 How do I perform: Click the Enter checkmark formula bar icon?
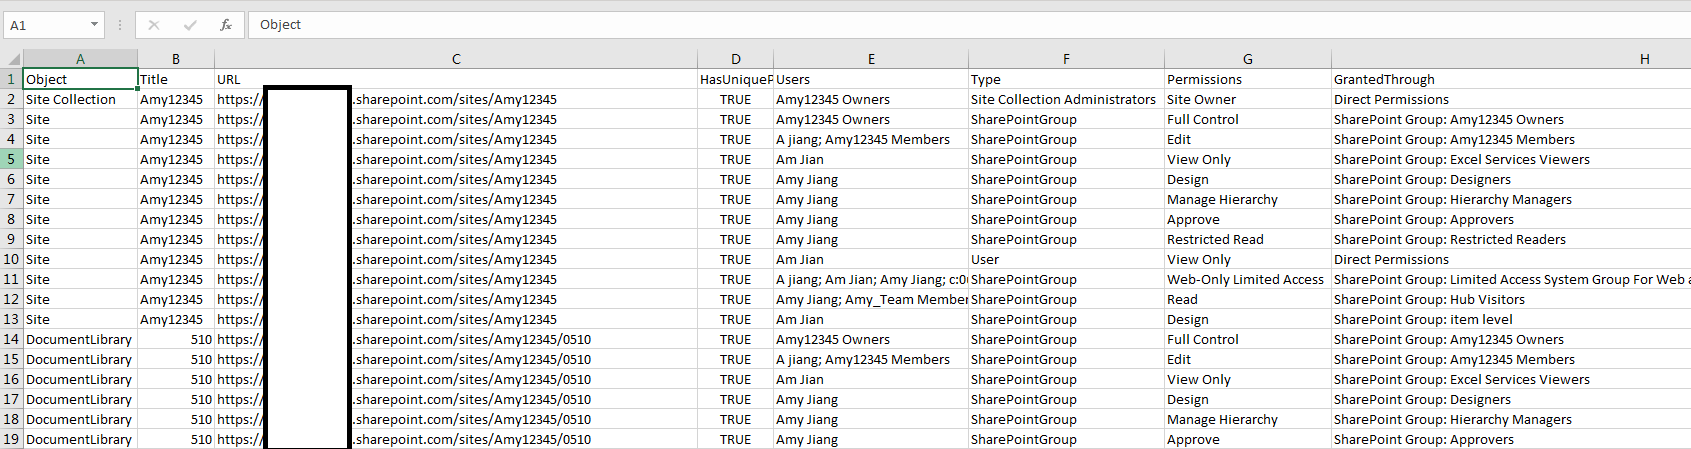190,25
